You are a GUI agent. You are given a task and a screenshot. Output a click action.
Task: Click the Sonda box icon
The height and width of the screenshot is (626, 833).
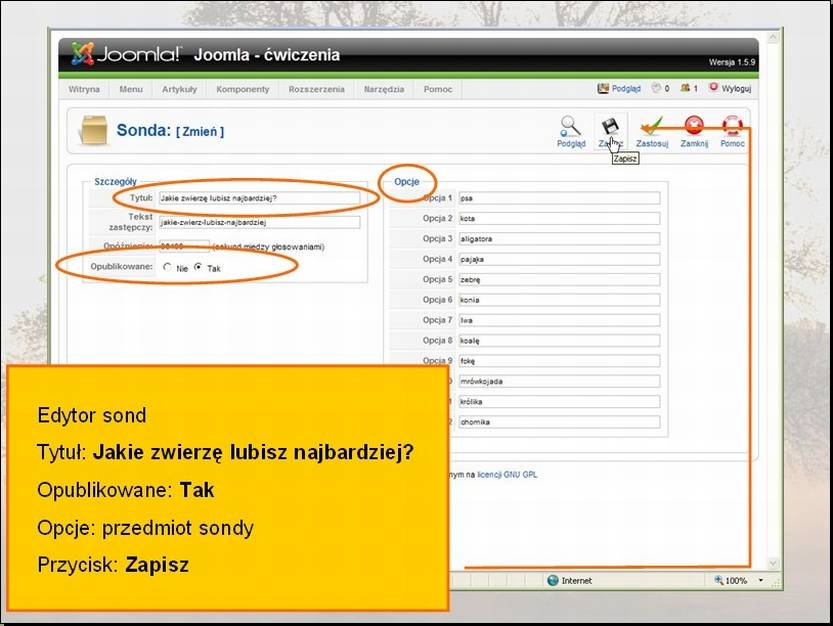coord(94,130)
